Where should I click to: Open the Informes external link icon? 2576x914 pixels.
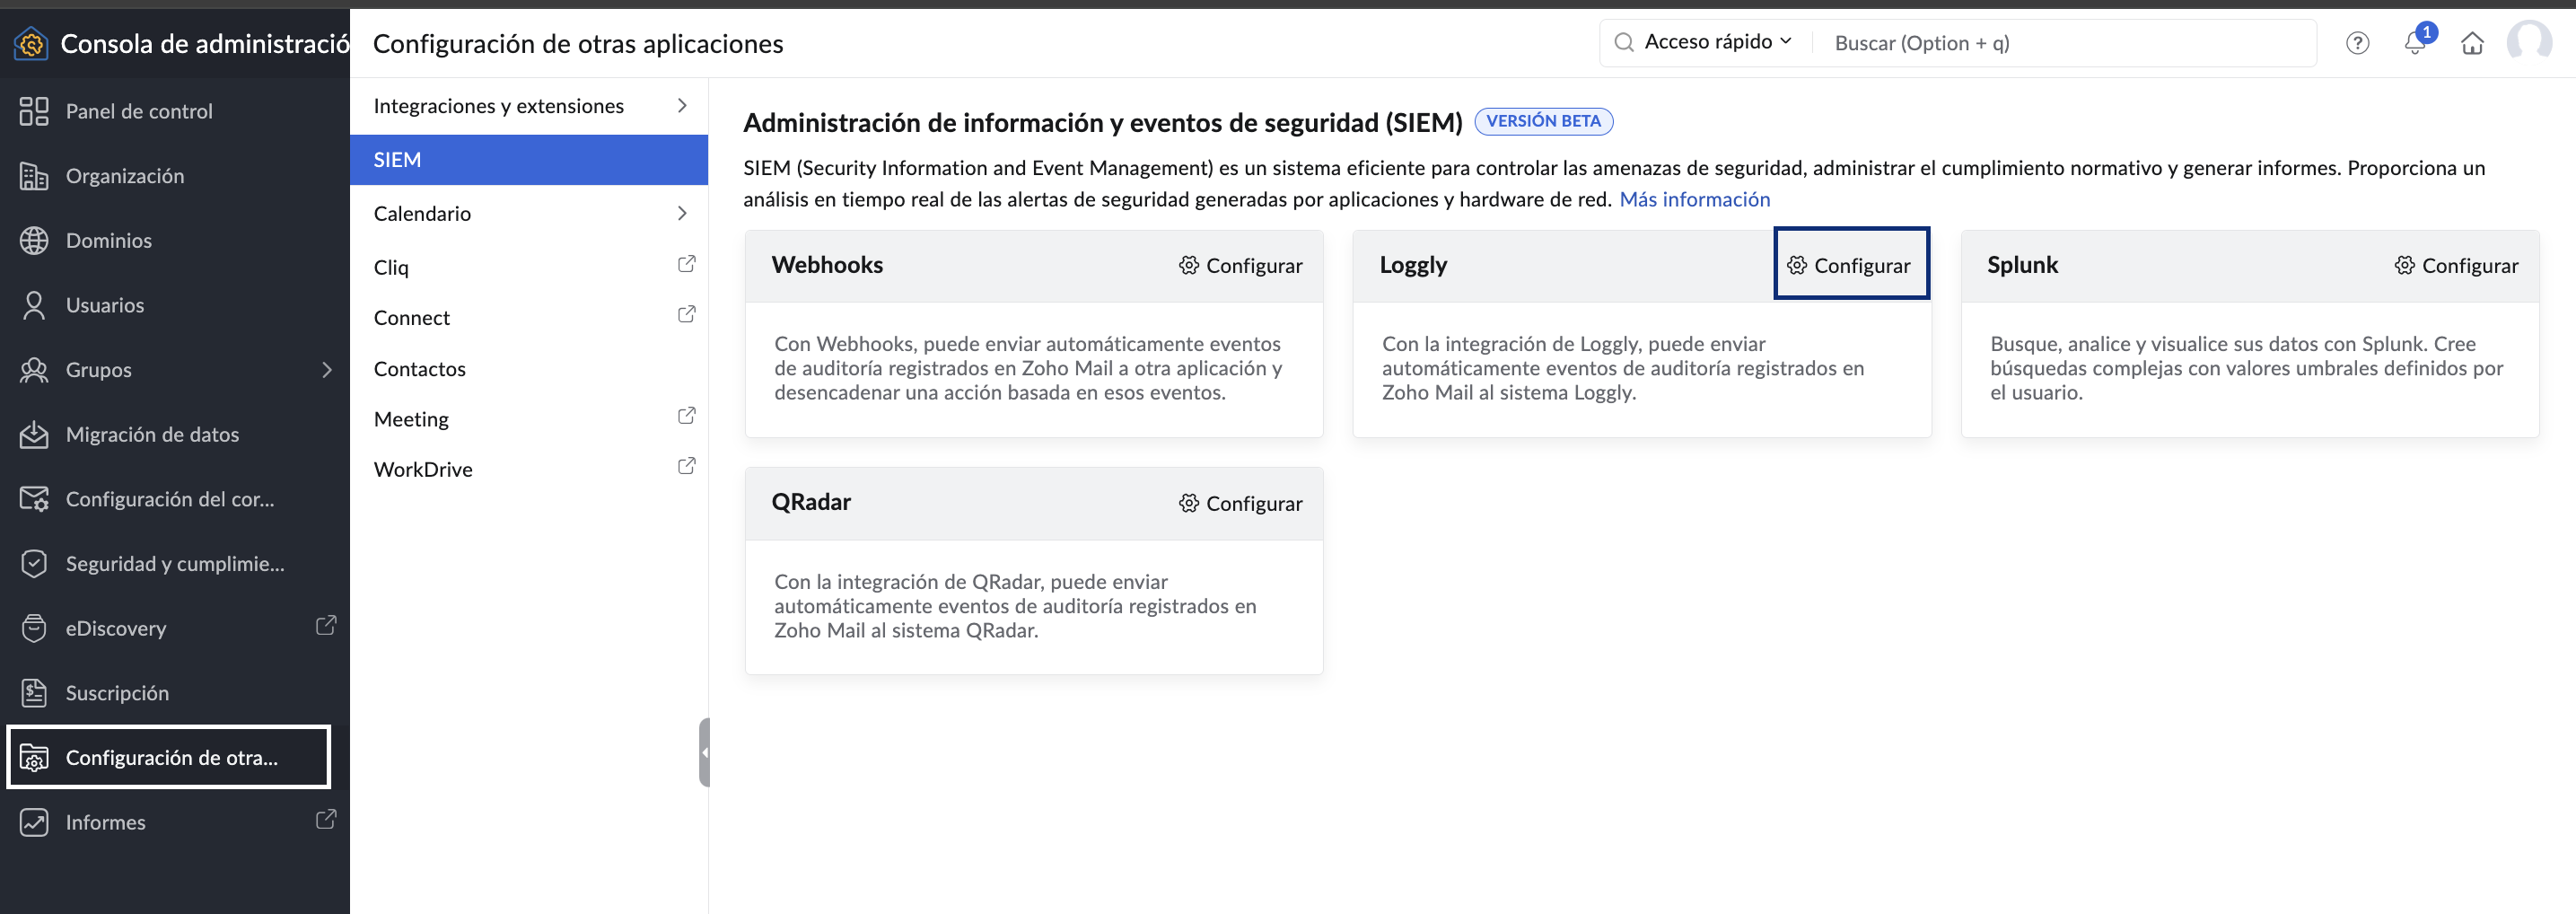[x=326, y=820]
